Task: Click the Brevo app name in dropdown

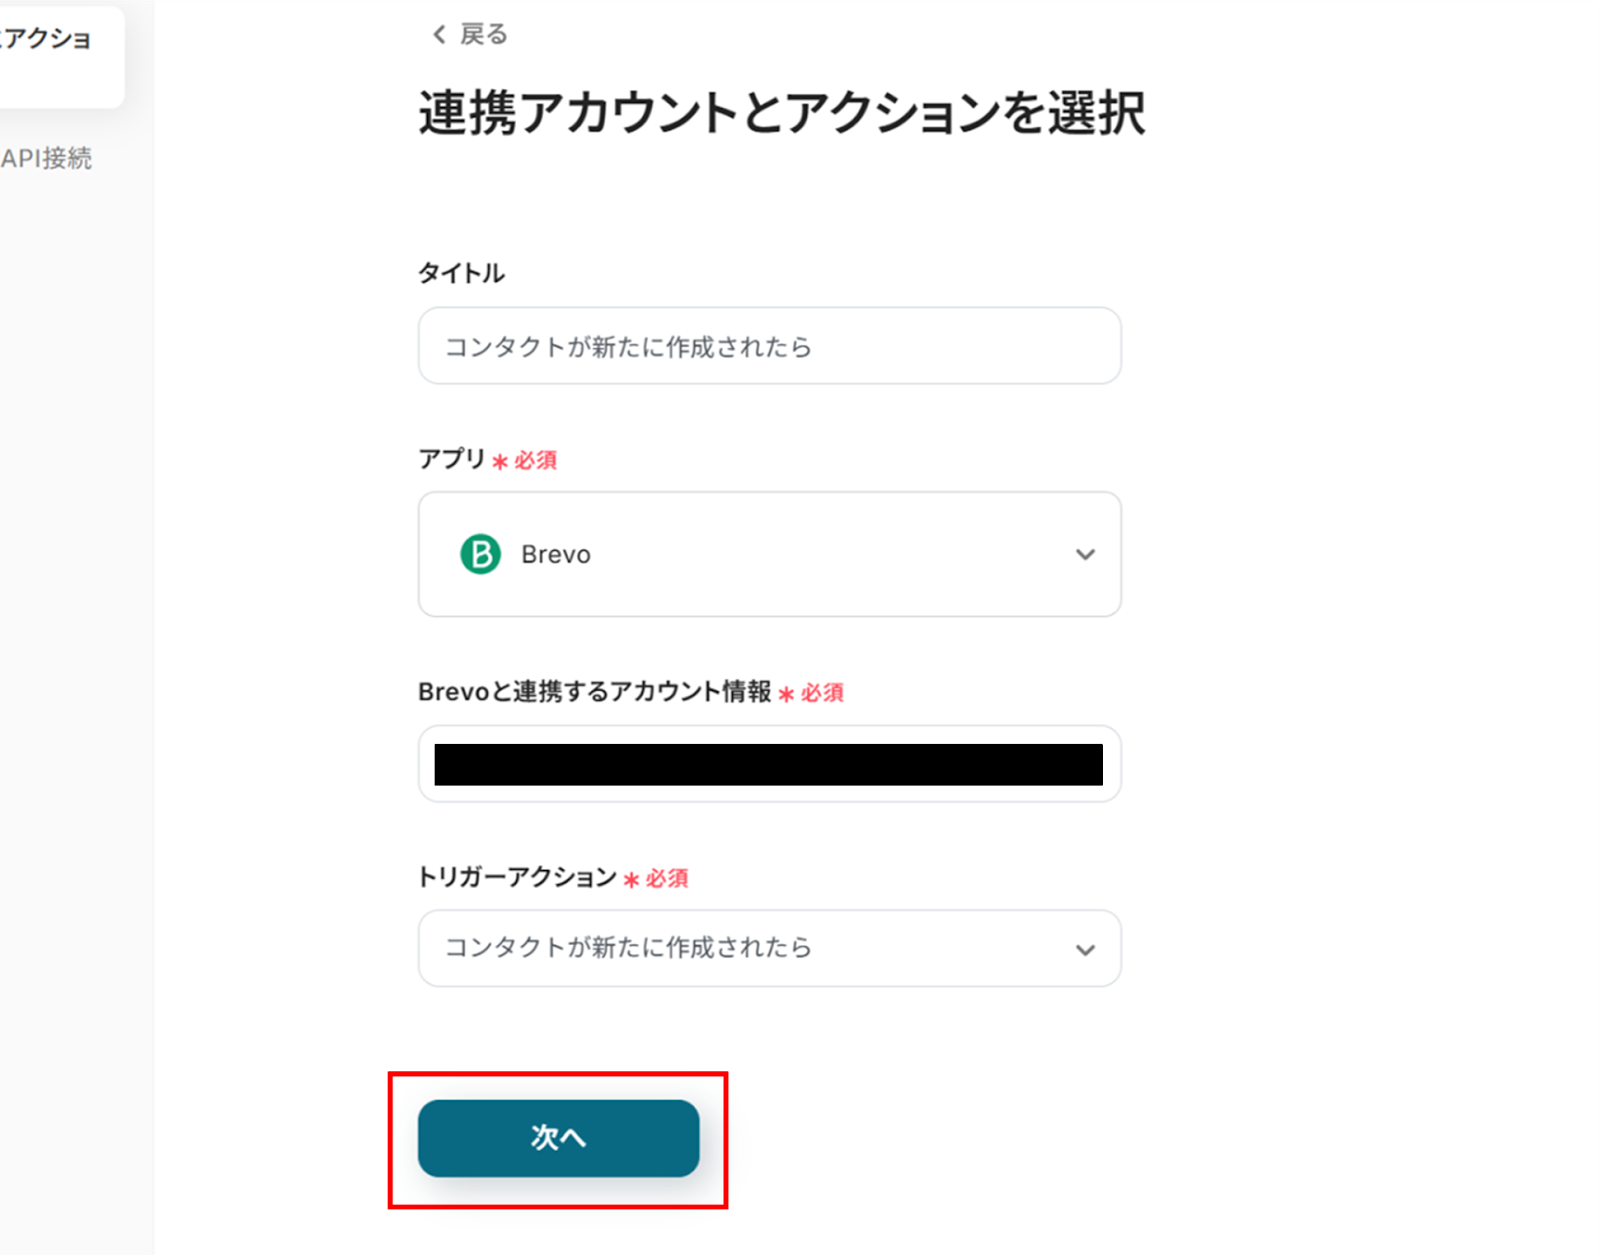Action: 556,554
